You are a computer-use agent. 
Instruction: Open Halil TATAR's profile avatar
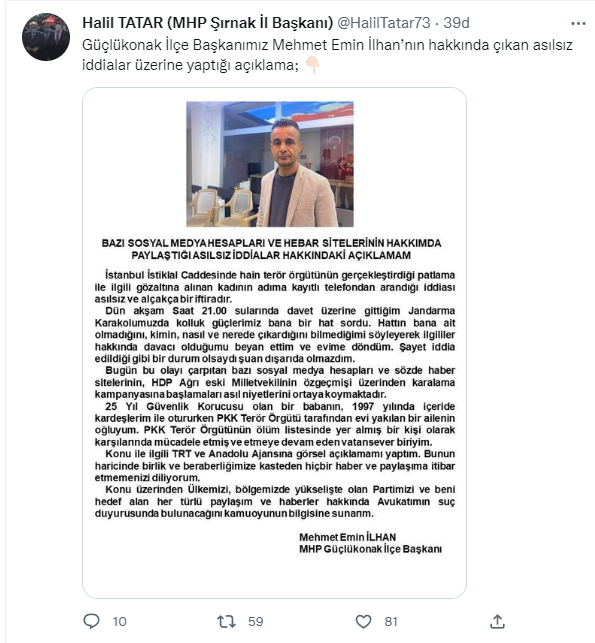click(46, 37)
